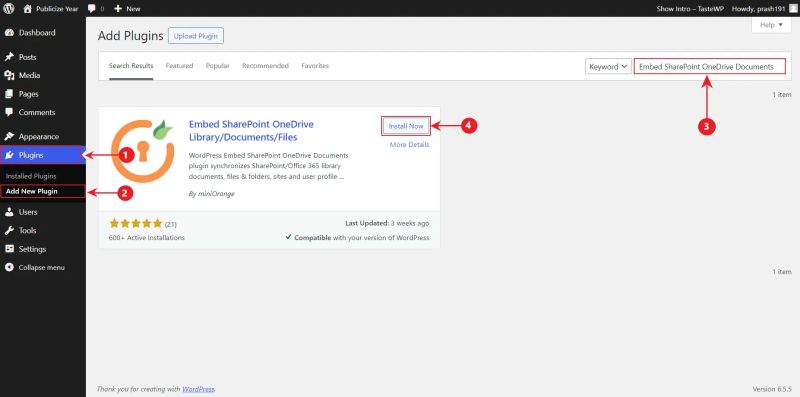Click the Collapse menu arrow icon
The width and height of the screenshot is (800, 397).
coord(9,267)
